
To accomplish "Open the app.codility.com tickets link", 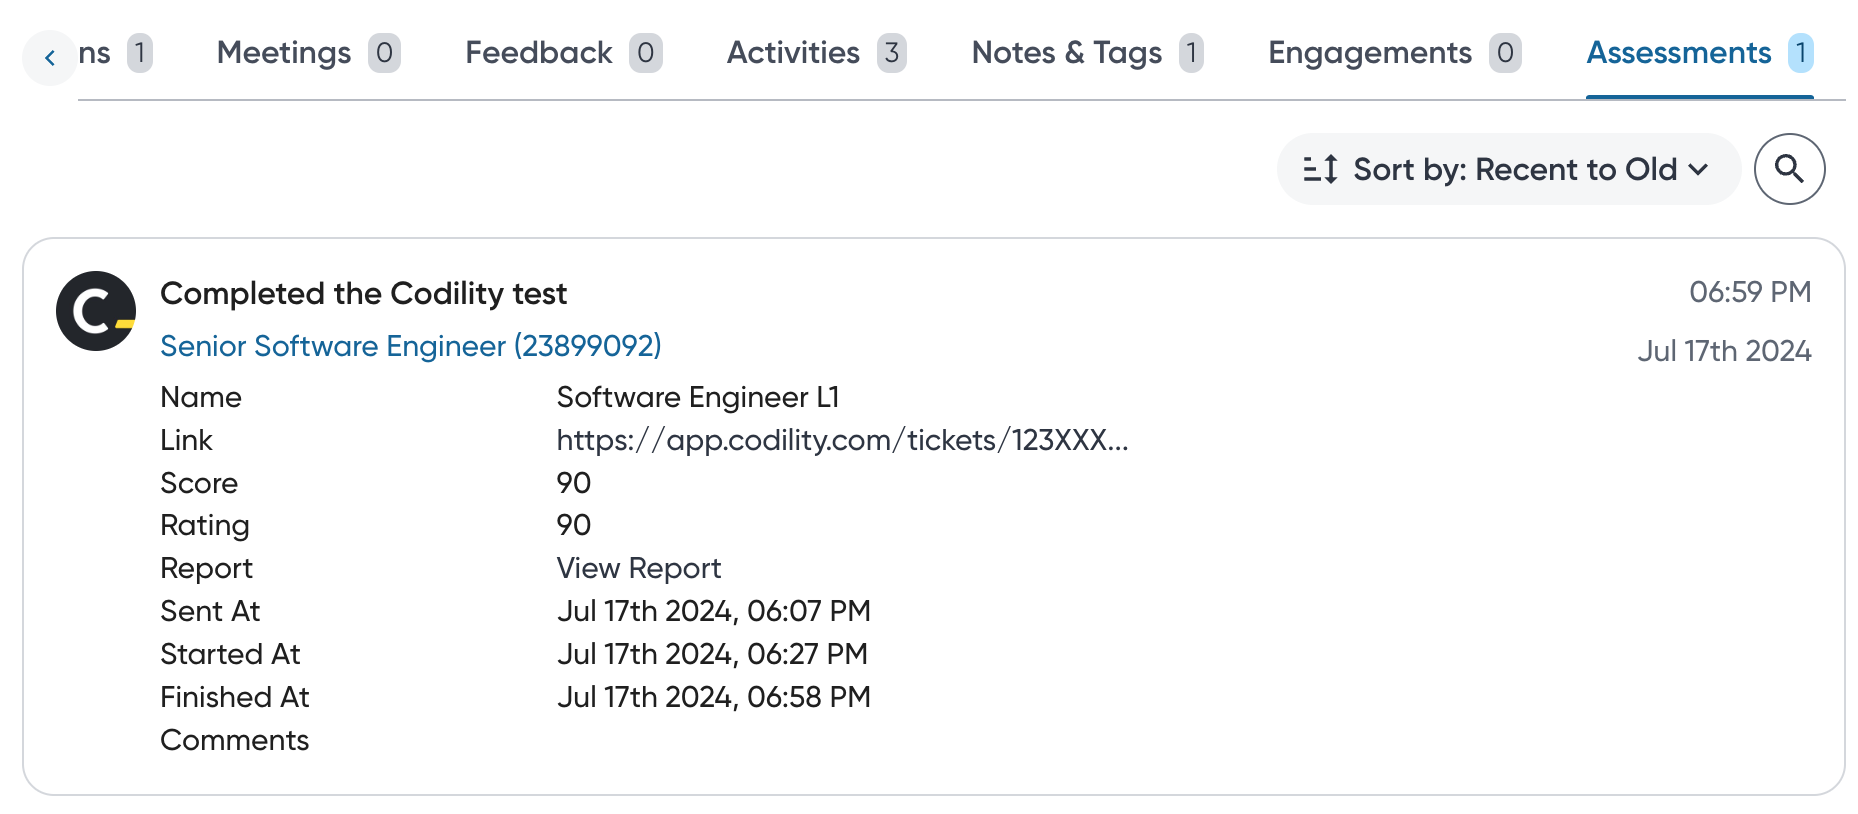I will click(842, 440).
